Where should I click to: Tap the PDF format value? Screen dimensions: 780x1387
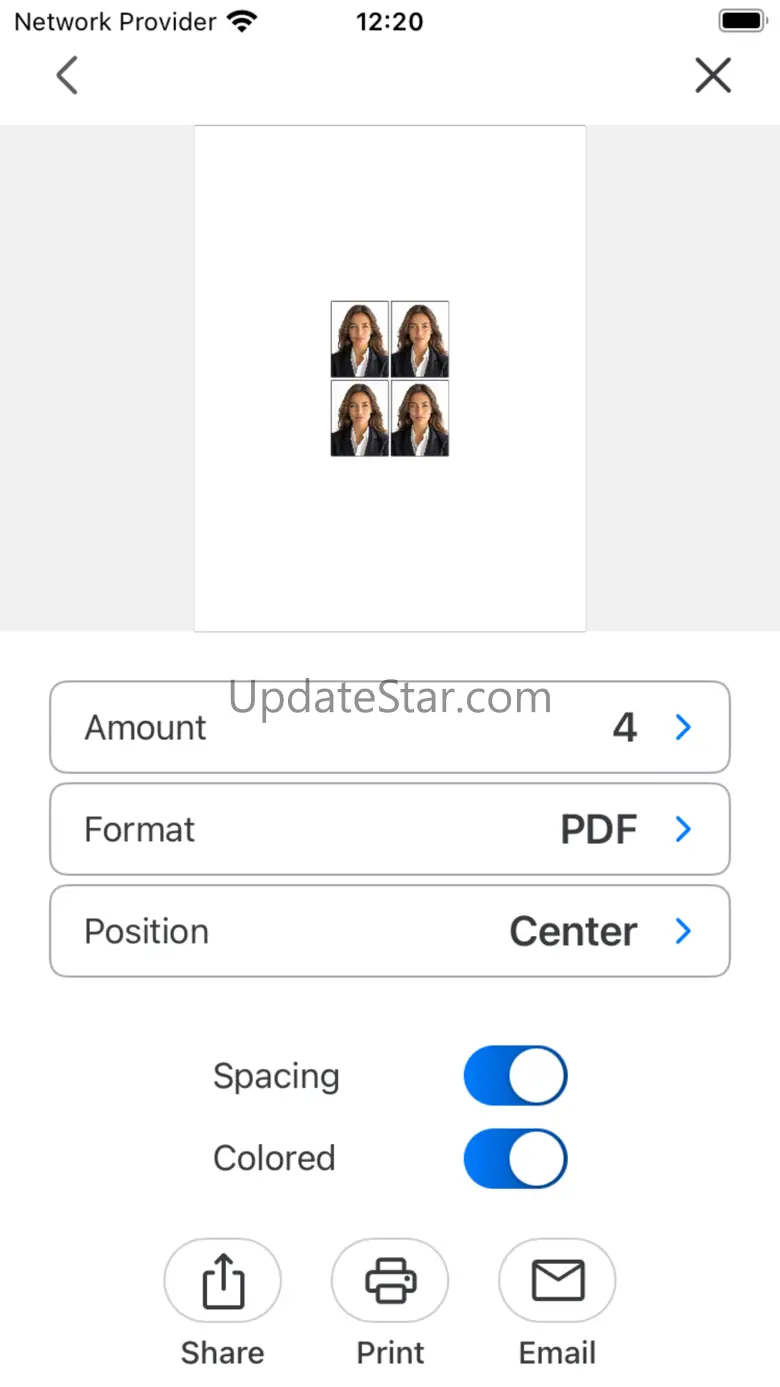(x=599, y=829)
